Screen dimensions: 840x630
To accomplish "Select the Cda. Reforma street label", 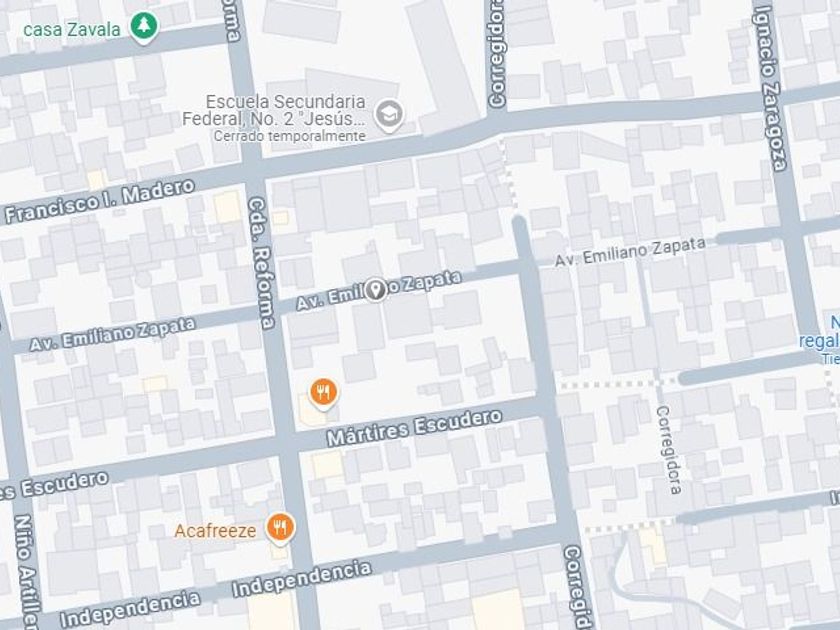I will [262, 262].
